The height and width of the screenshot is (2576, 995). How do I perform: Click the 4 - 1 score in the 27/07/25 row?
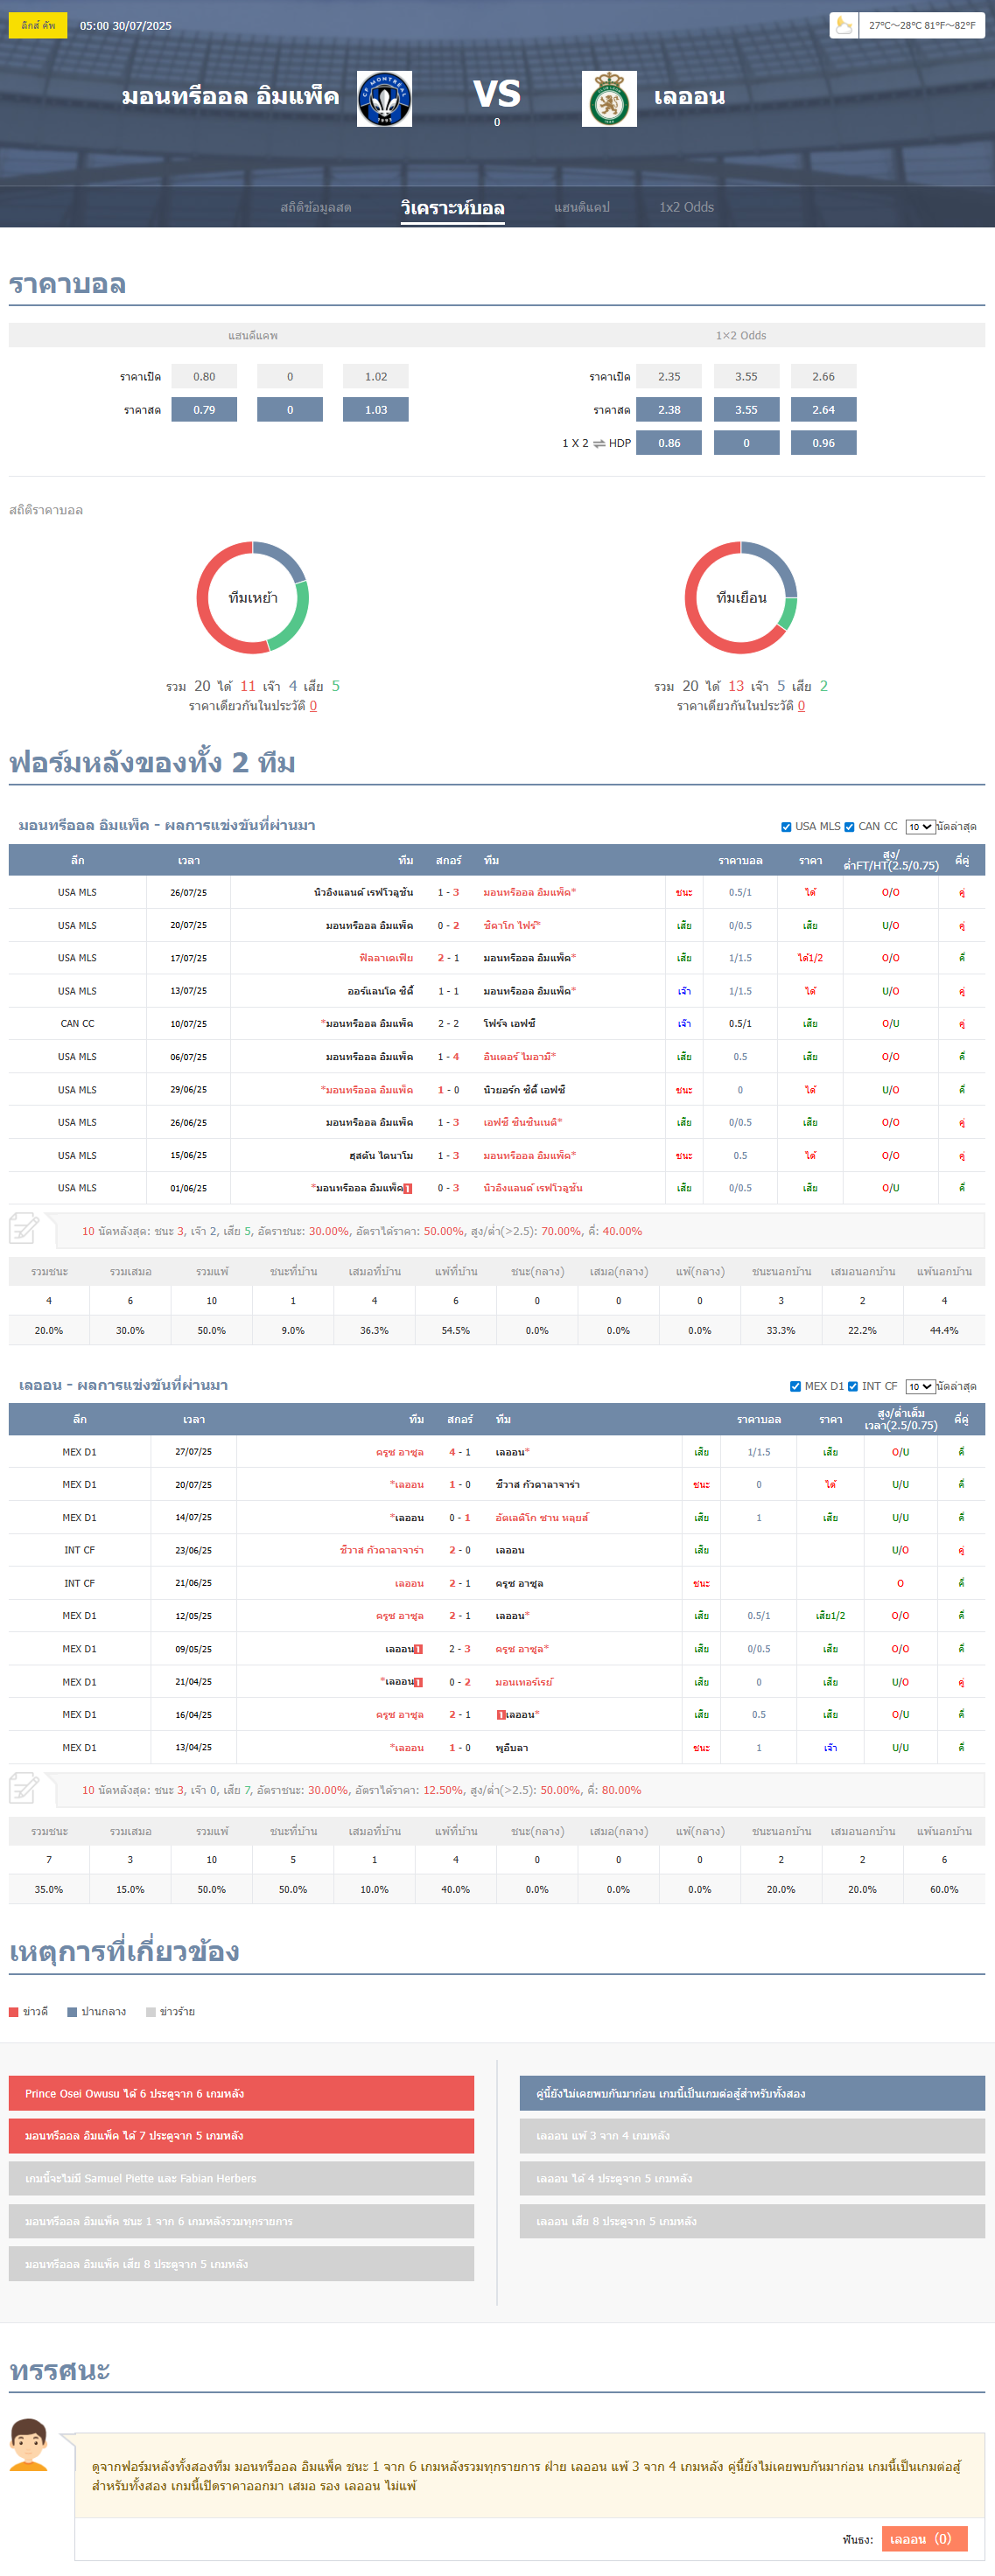pyautogui.click(x=459, y=1452)
